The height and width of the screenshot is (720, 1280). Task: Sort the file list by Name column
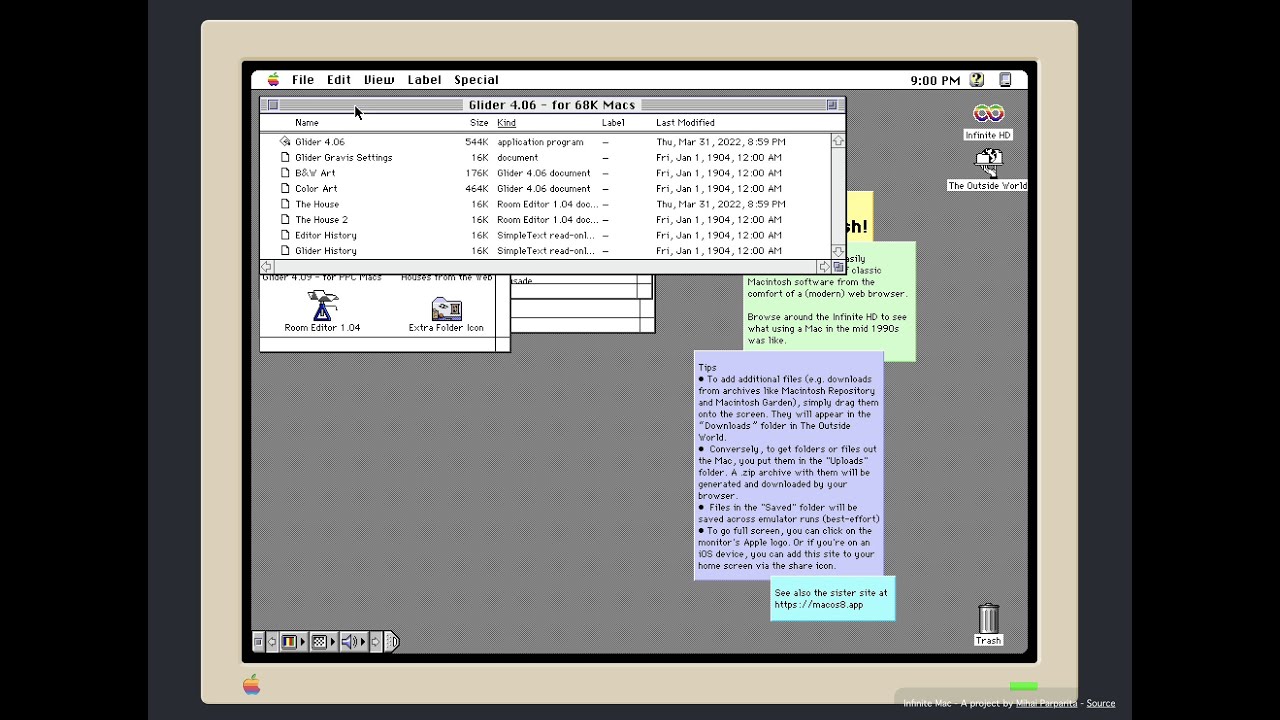(x=307, y=123)
